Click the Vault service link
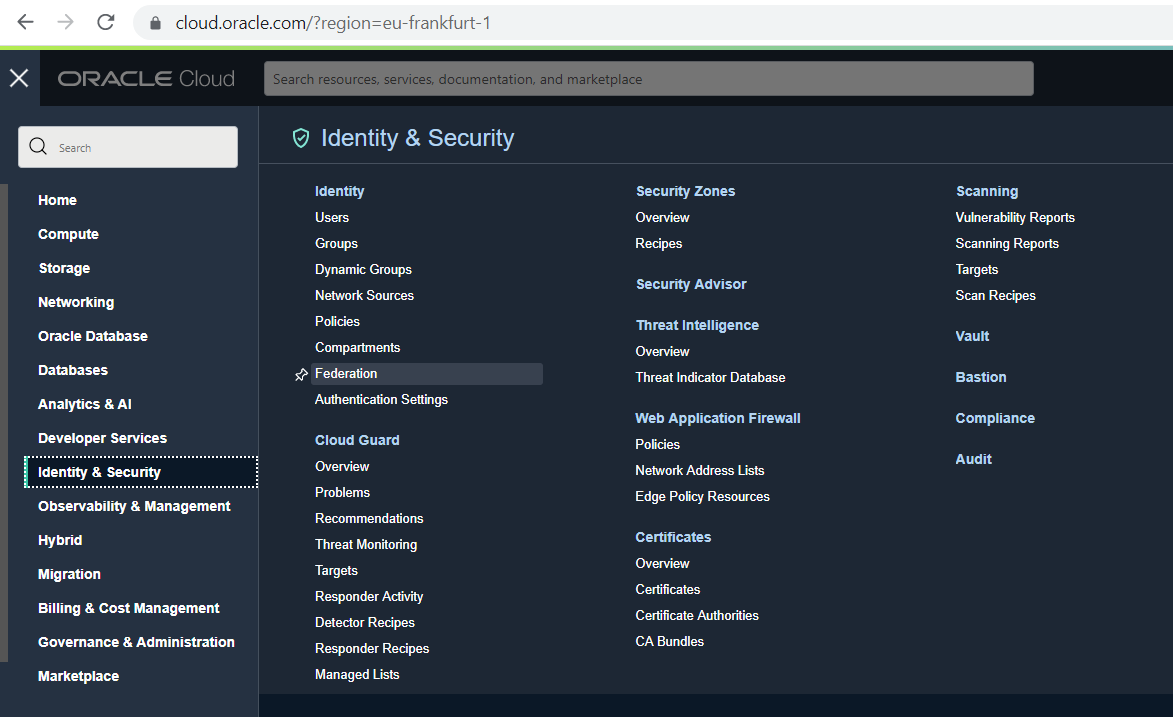The width and height of the screenshot is (1173, 717). pos(972,336)
